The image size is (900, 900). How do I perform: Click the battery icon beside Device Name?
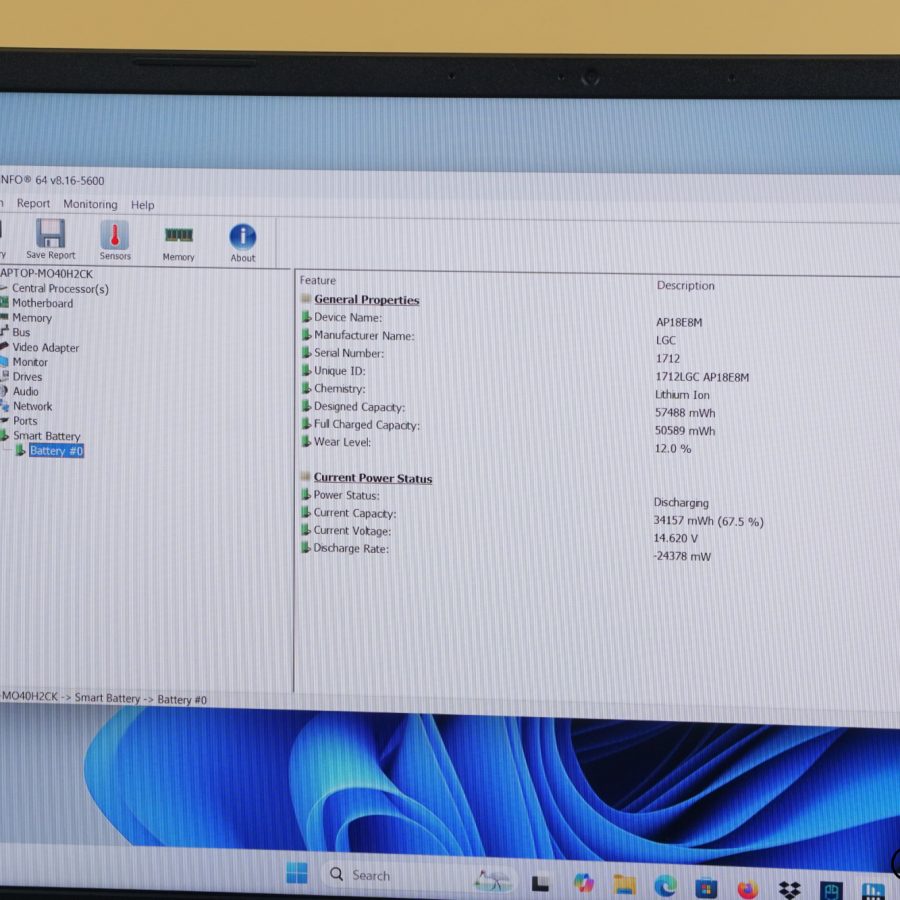307,316
